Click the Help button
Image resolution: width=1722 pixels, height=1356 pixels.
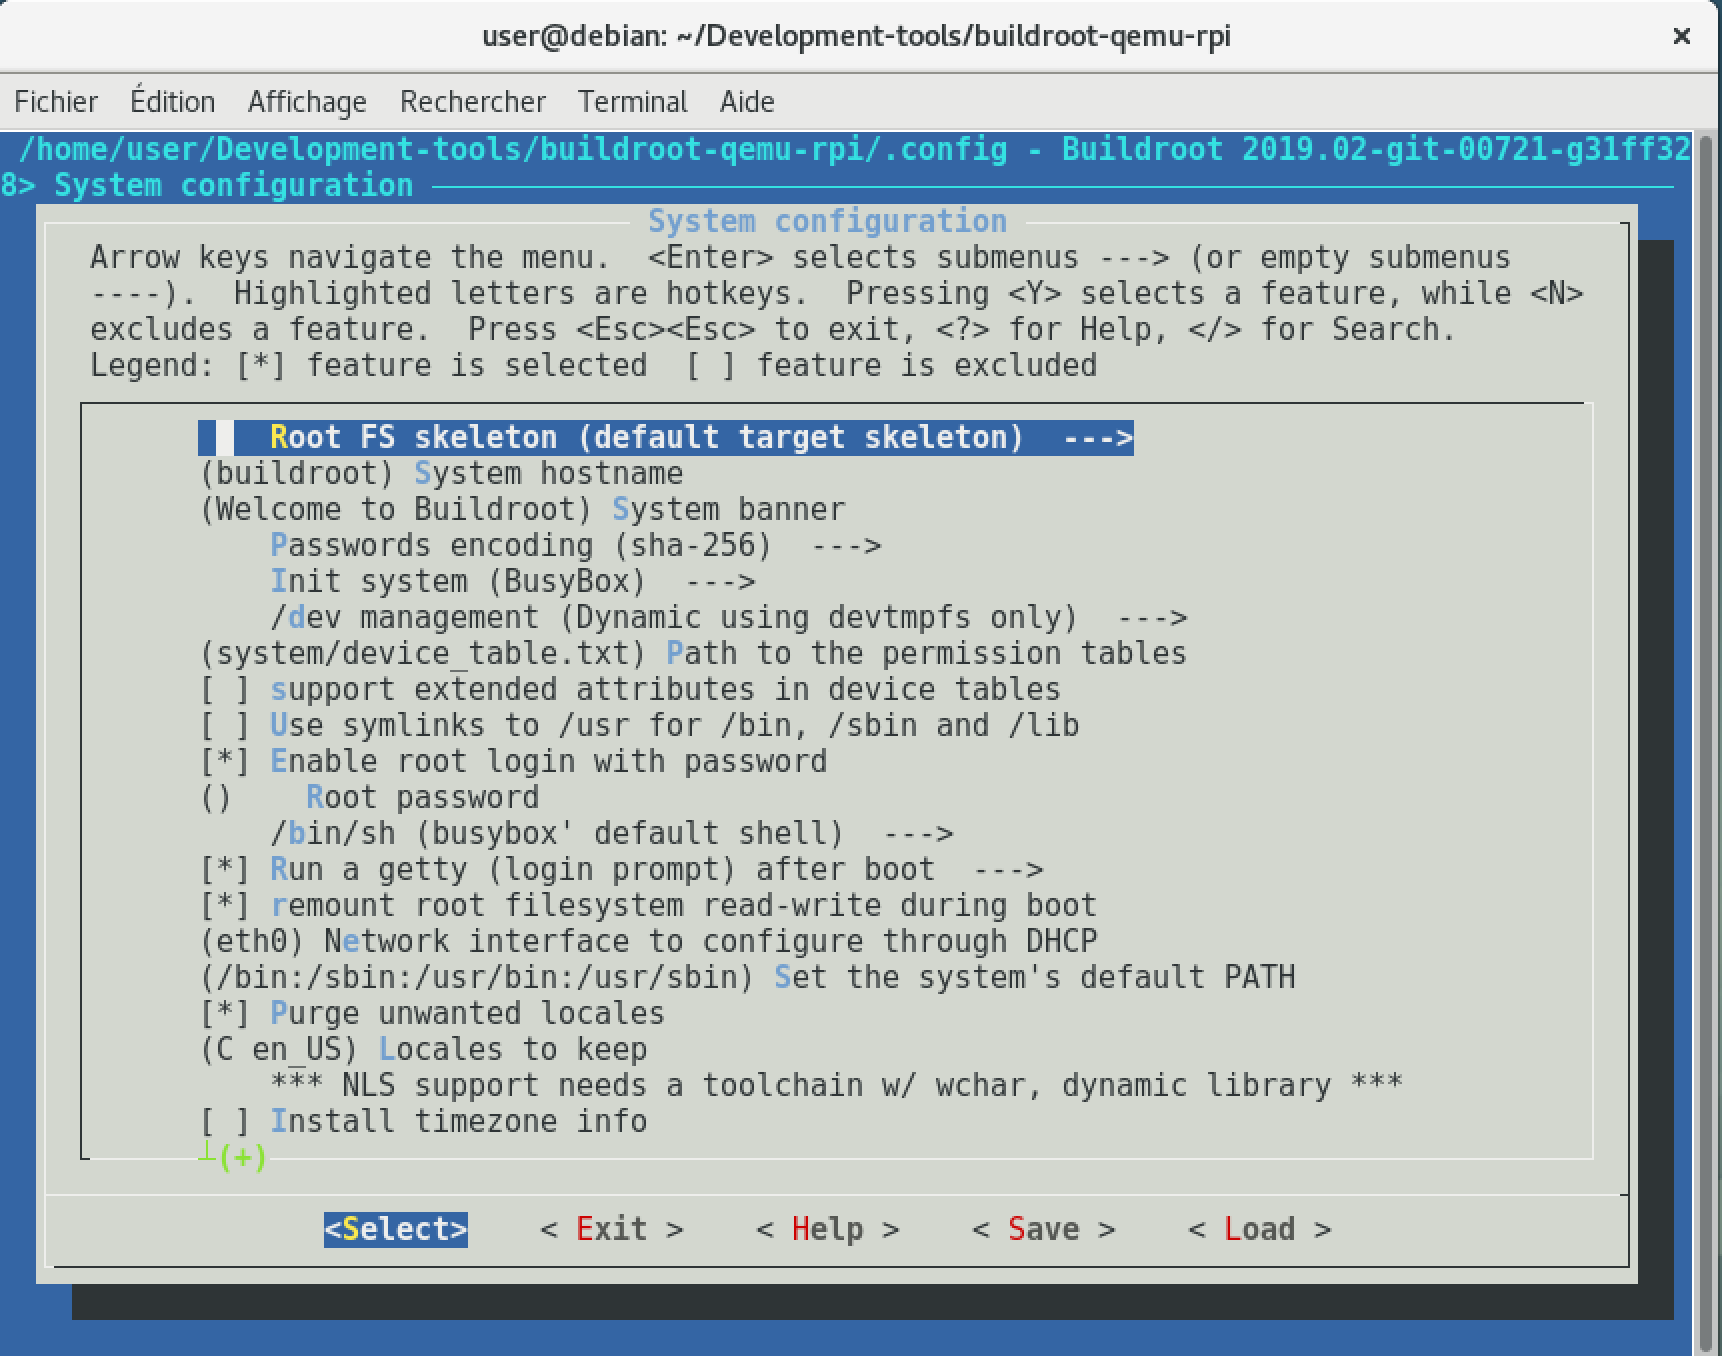828,1229
